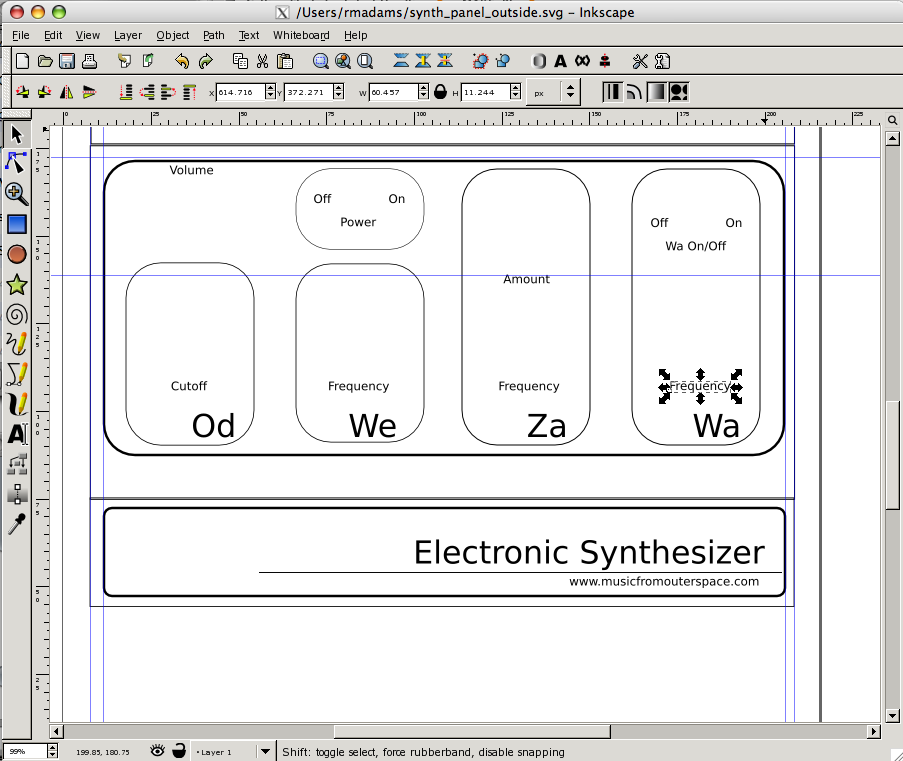Toggle the width/height lock ratio icon
Screen dimensions: 903x761
coord(440,91)
